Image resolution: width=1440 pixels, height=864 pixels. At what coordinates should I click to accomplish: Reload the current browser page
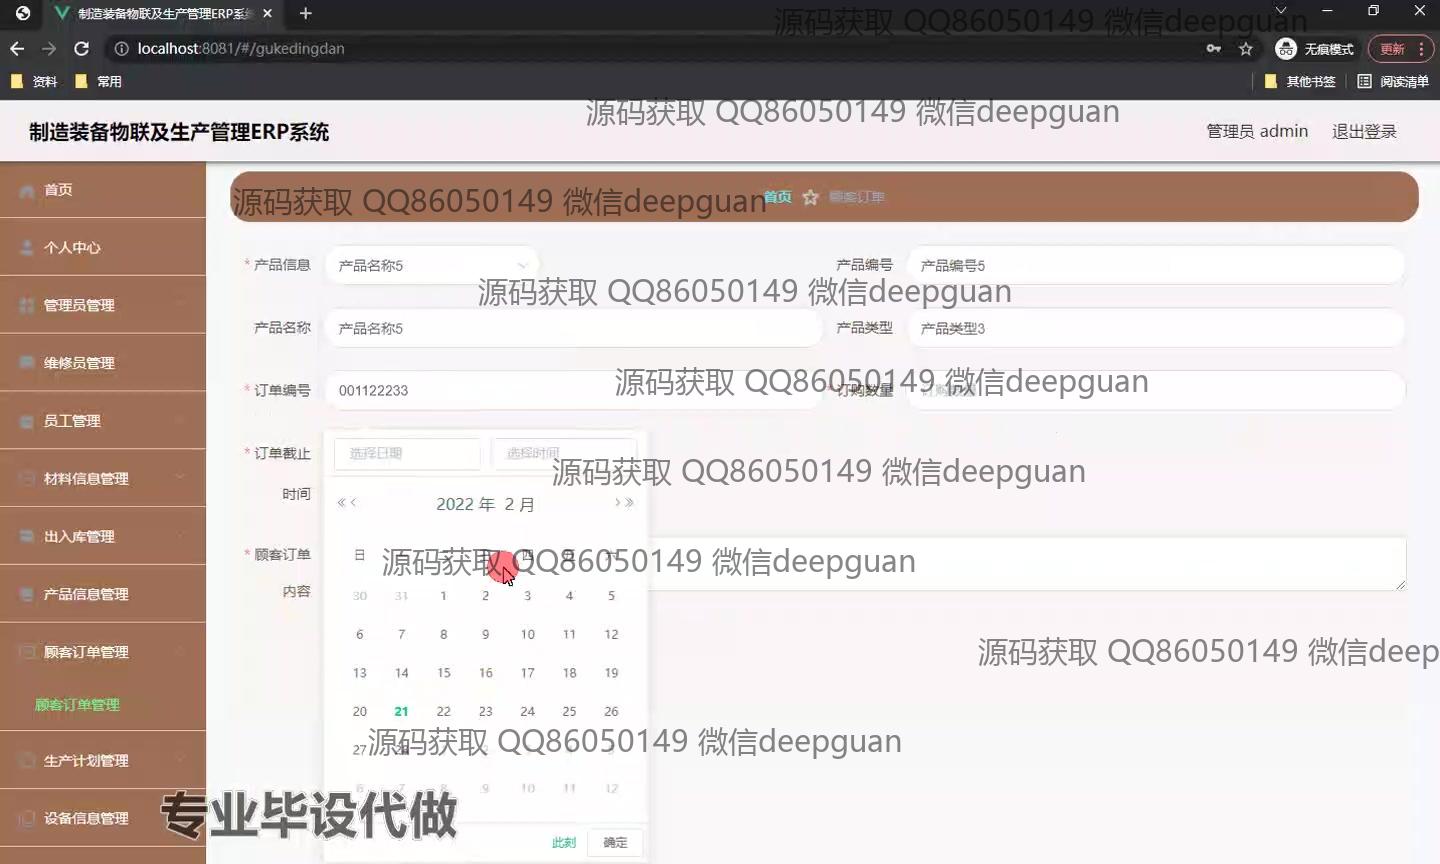point(82,48)
